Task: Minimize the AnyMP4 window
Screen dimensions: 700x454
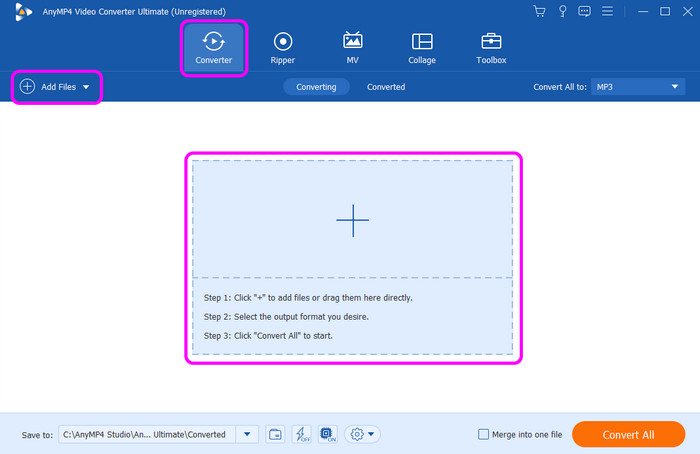Action: pyautogui.click(x=643, y=11)
